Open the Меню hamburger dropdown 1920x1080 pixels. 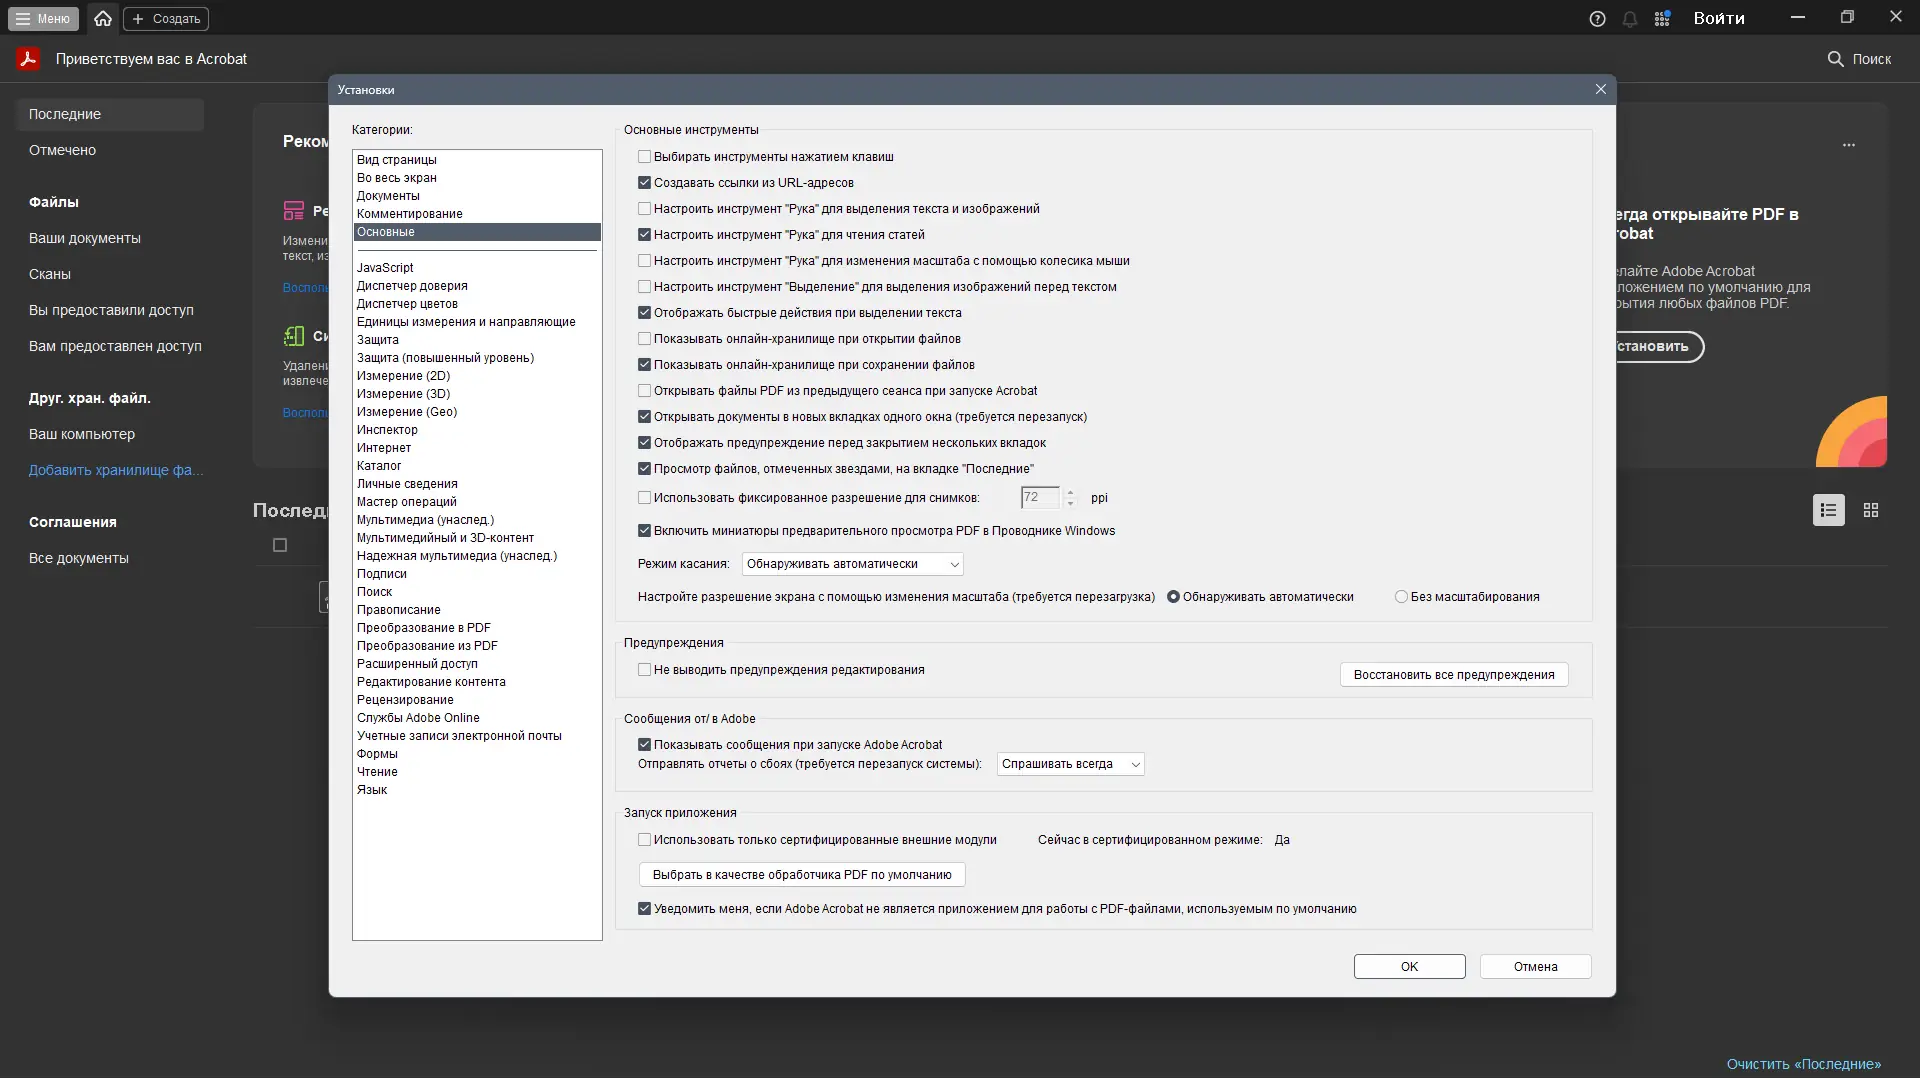[42, 18]
